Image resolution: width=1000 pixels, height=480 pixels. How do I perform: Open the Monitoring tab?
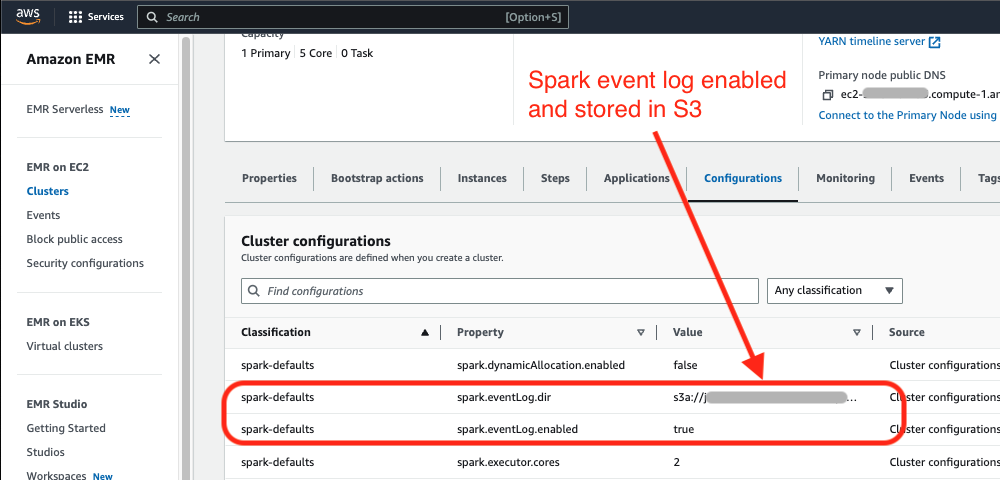point(845,178)
